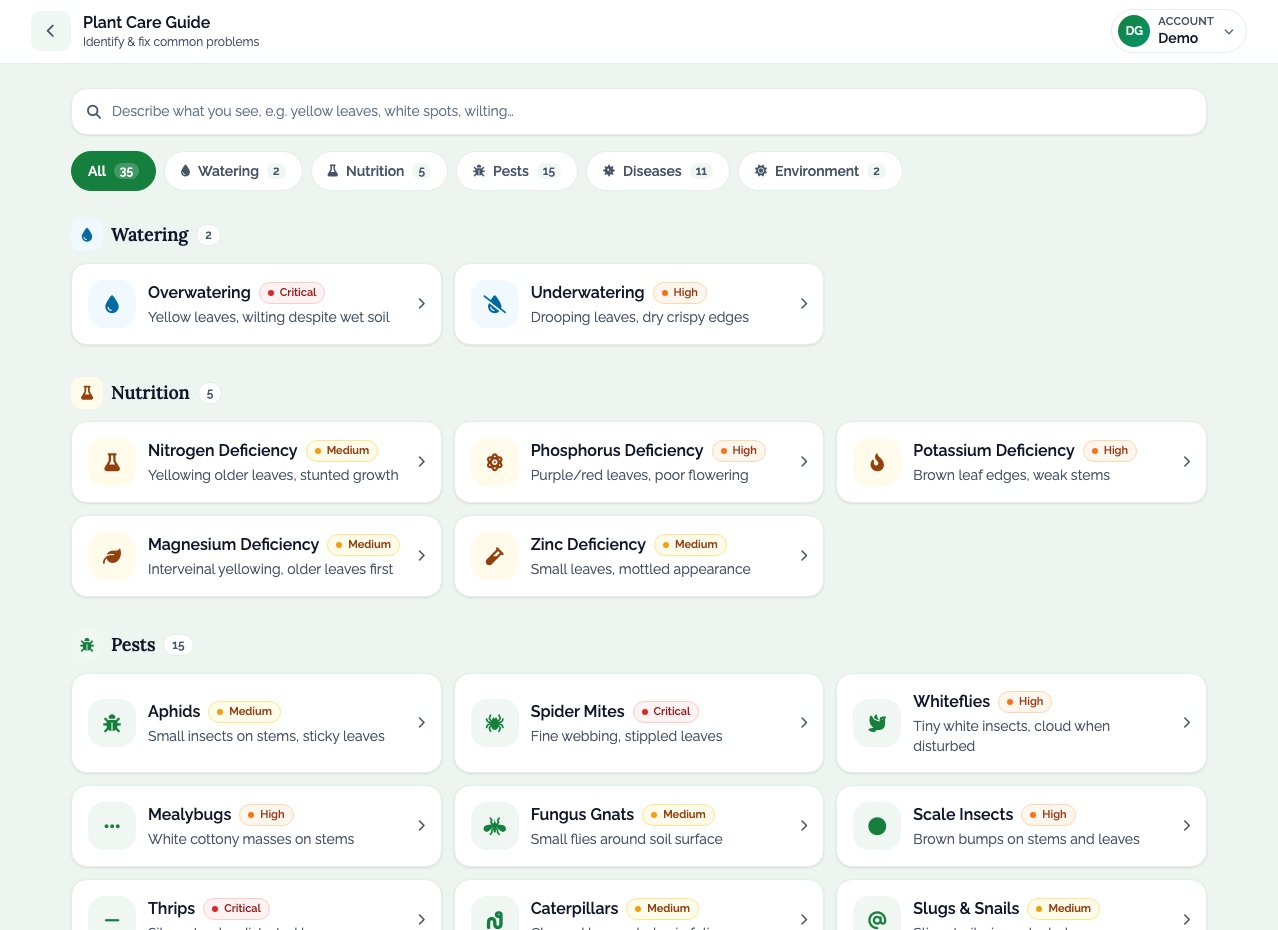Click the search magnifier icon
The height and width of the screenshot is (930, 1278).
click(94, 112)
